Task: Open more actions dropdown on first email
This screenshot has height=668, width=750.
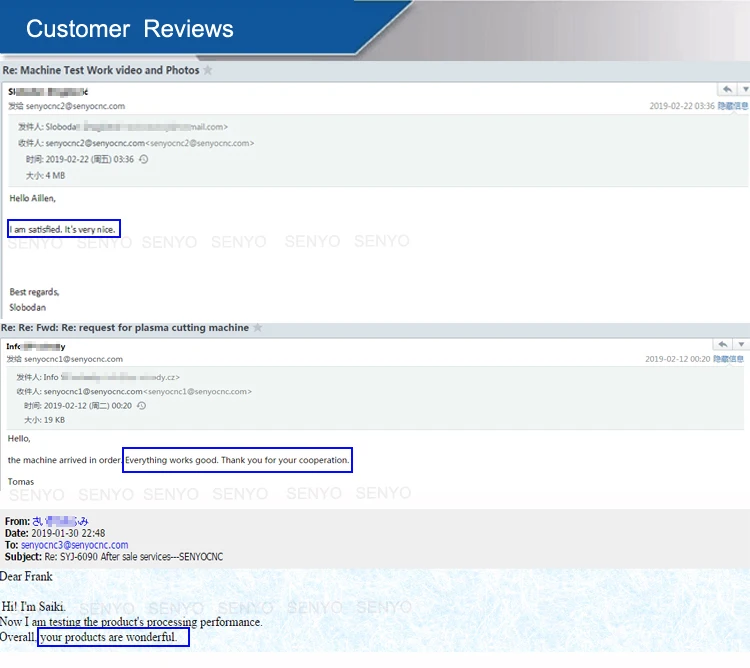Action: [x=744, y=89]
